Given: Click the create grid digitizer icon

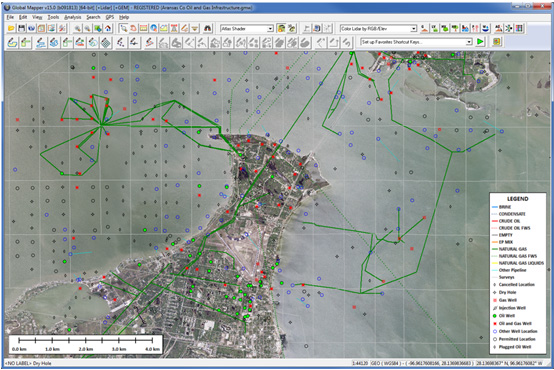Looking at the screenshot, I should 106,42.
